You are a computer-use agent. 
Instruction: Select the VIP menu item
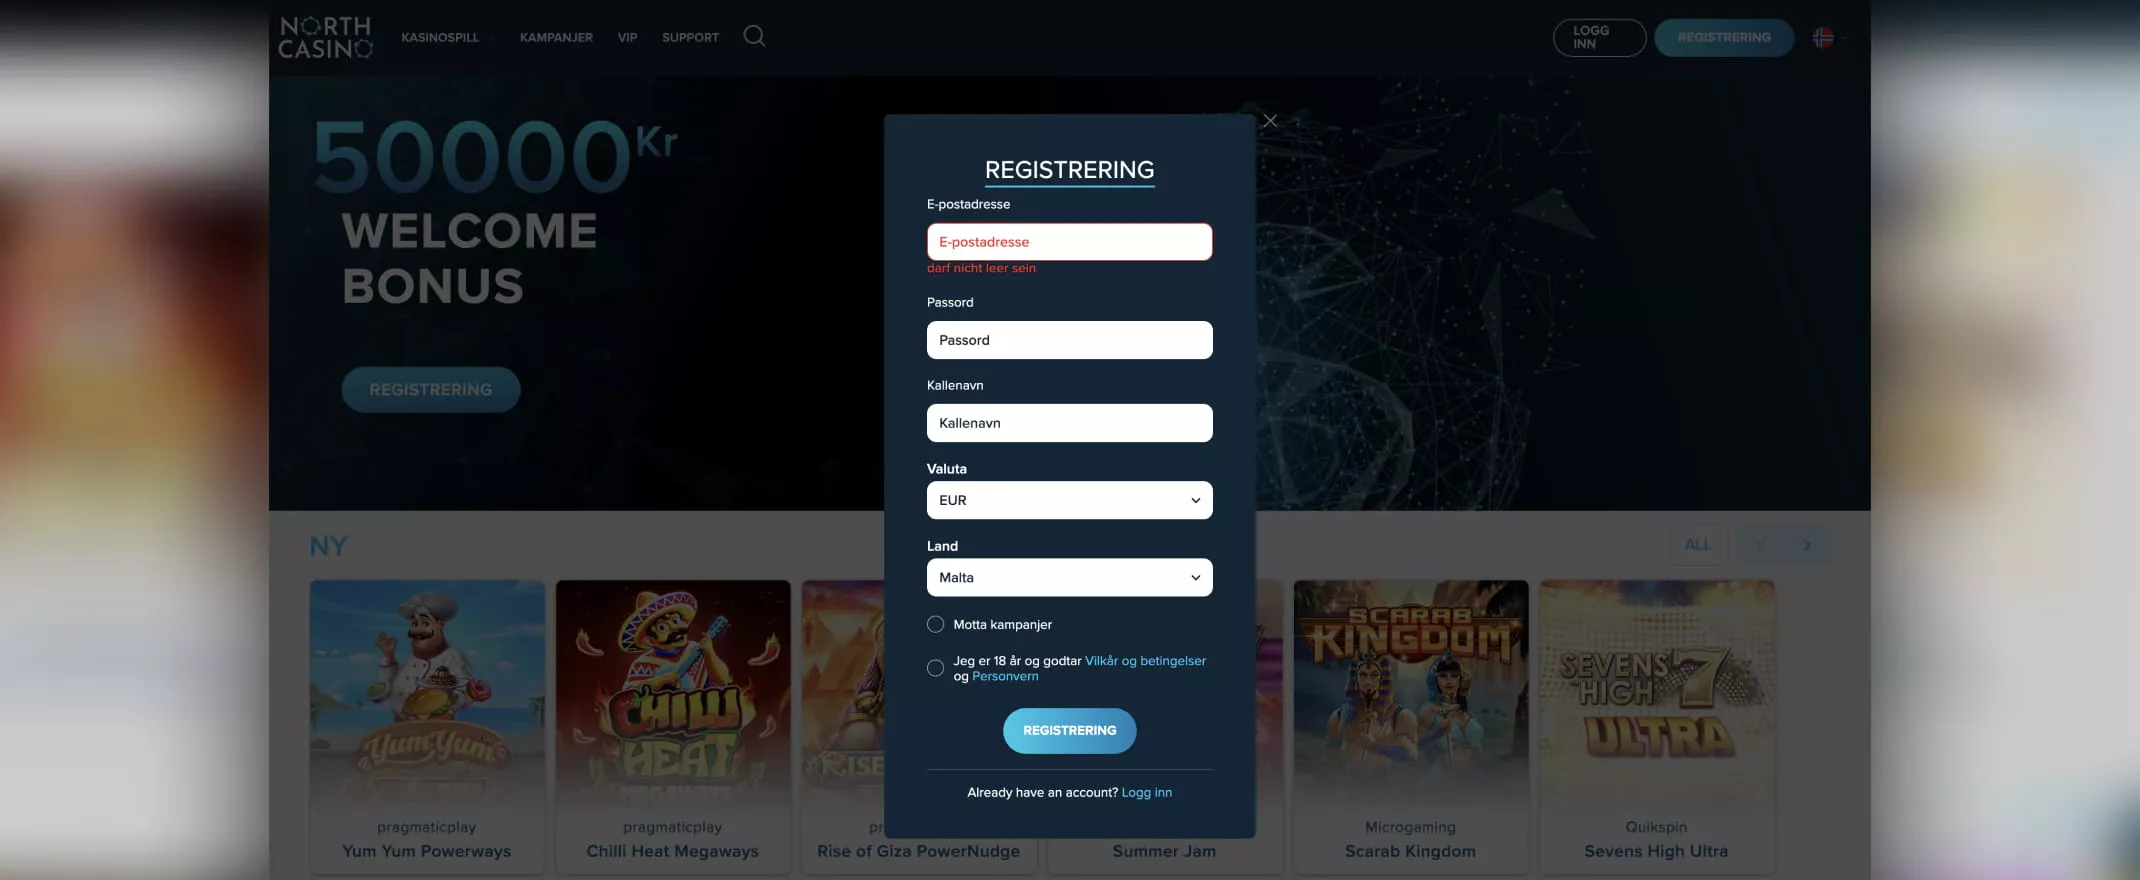[627, 37]
